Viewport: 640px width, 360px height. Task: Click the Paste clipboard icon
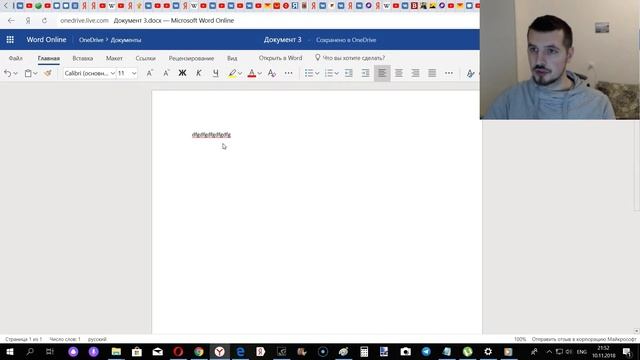click(x=28, y=73)
